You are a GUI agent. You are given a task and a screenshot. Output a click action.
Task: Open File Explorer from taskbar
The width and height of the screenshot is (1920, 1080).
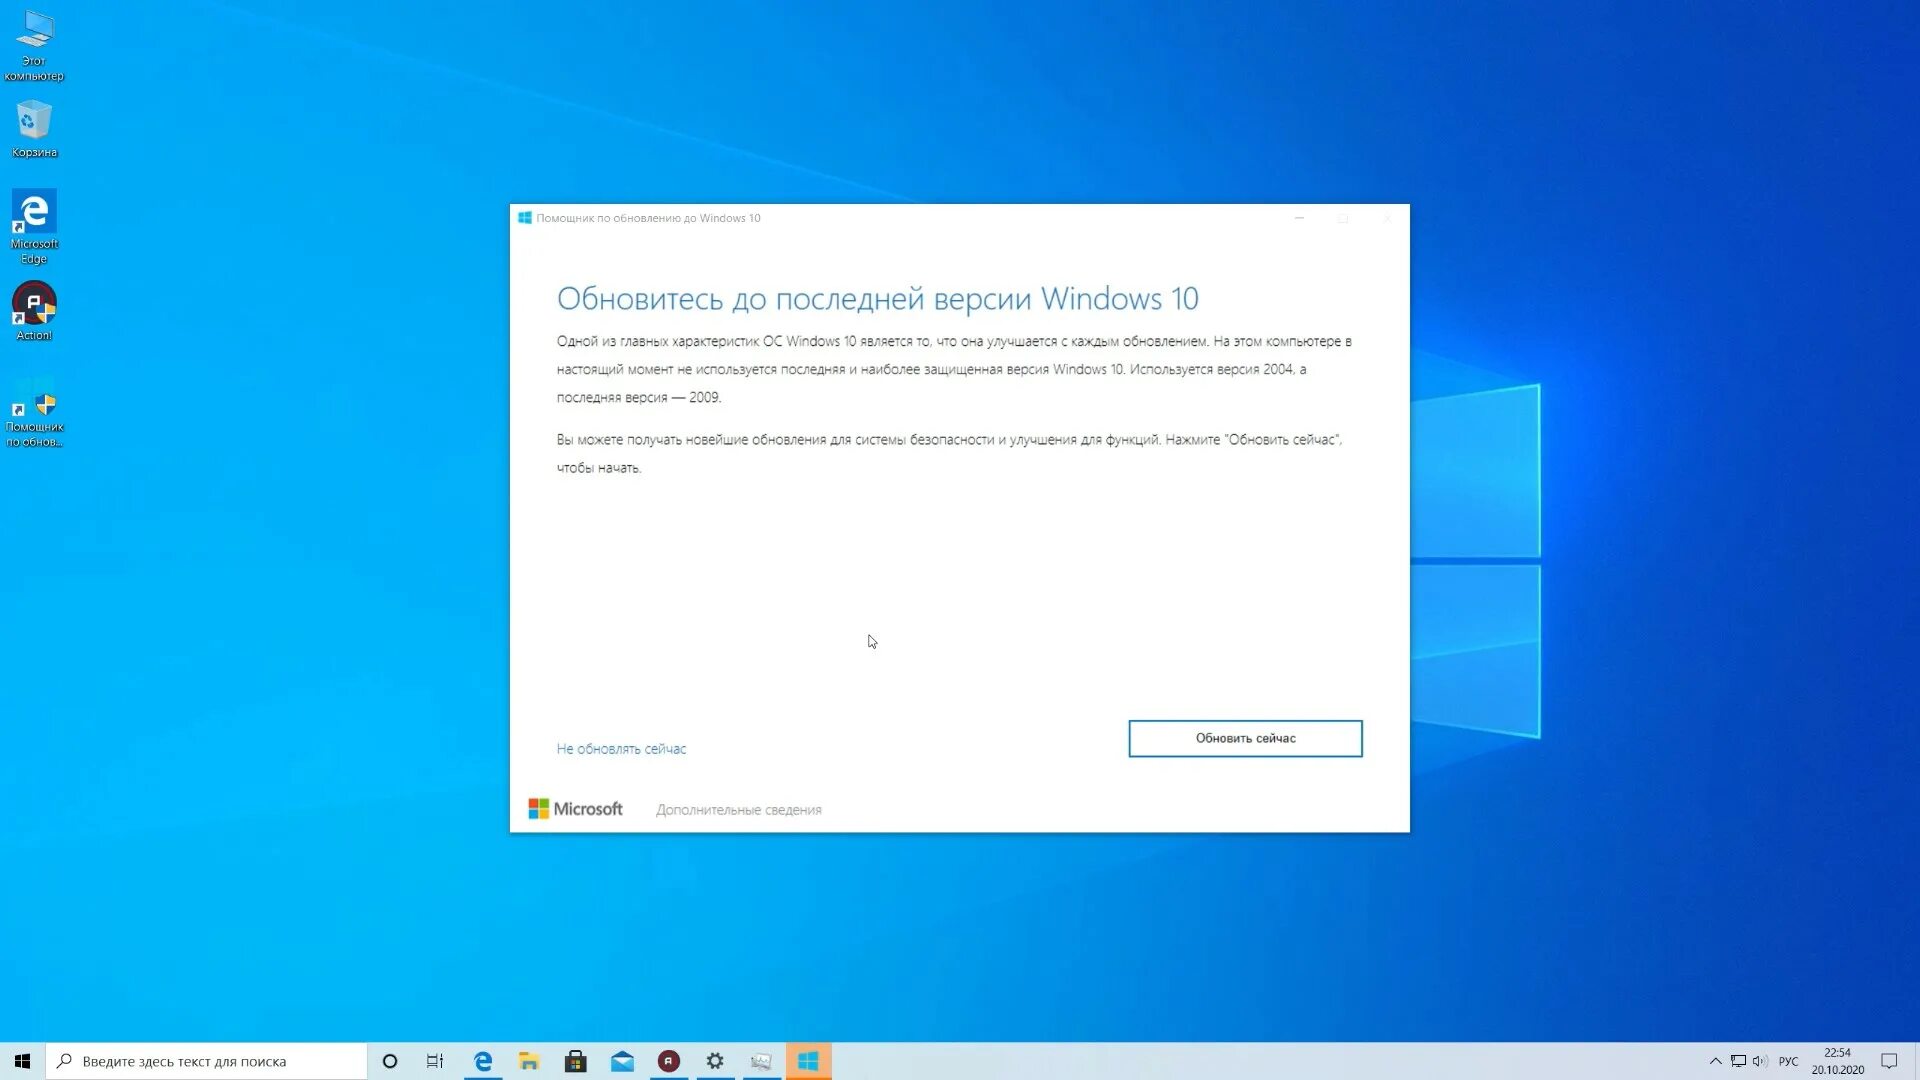(x=529, y=1061)
